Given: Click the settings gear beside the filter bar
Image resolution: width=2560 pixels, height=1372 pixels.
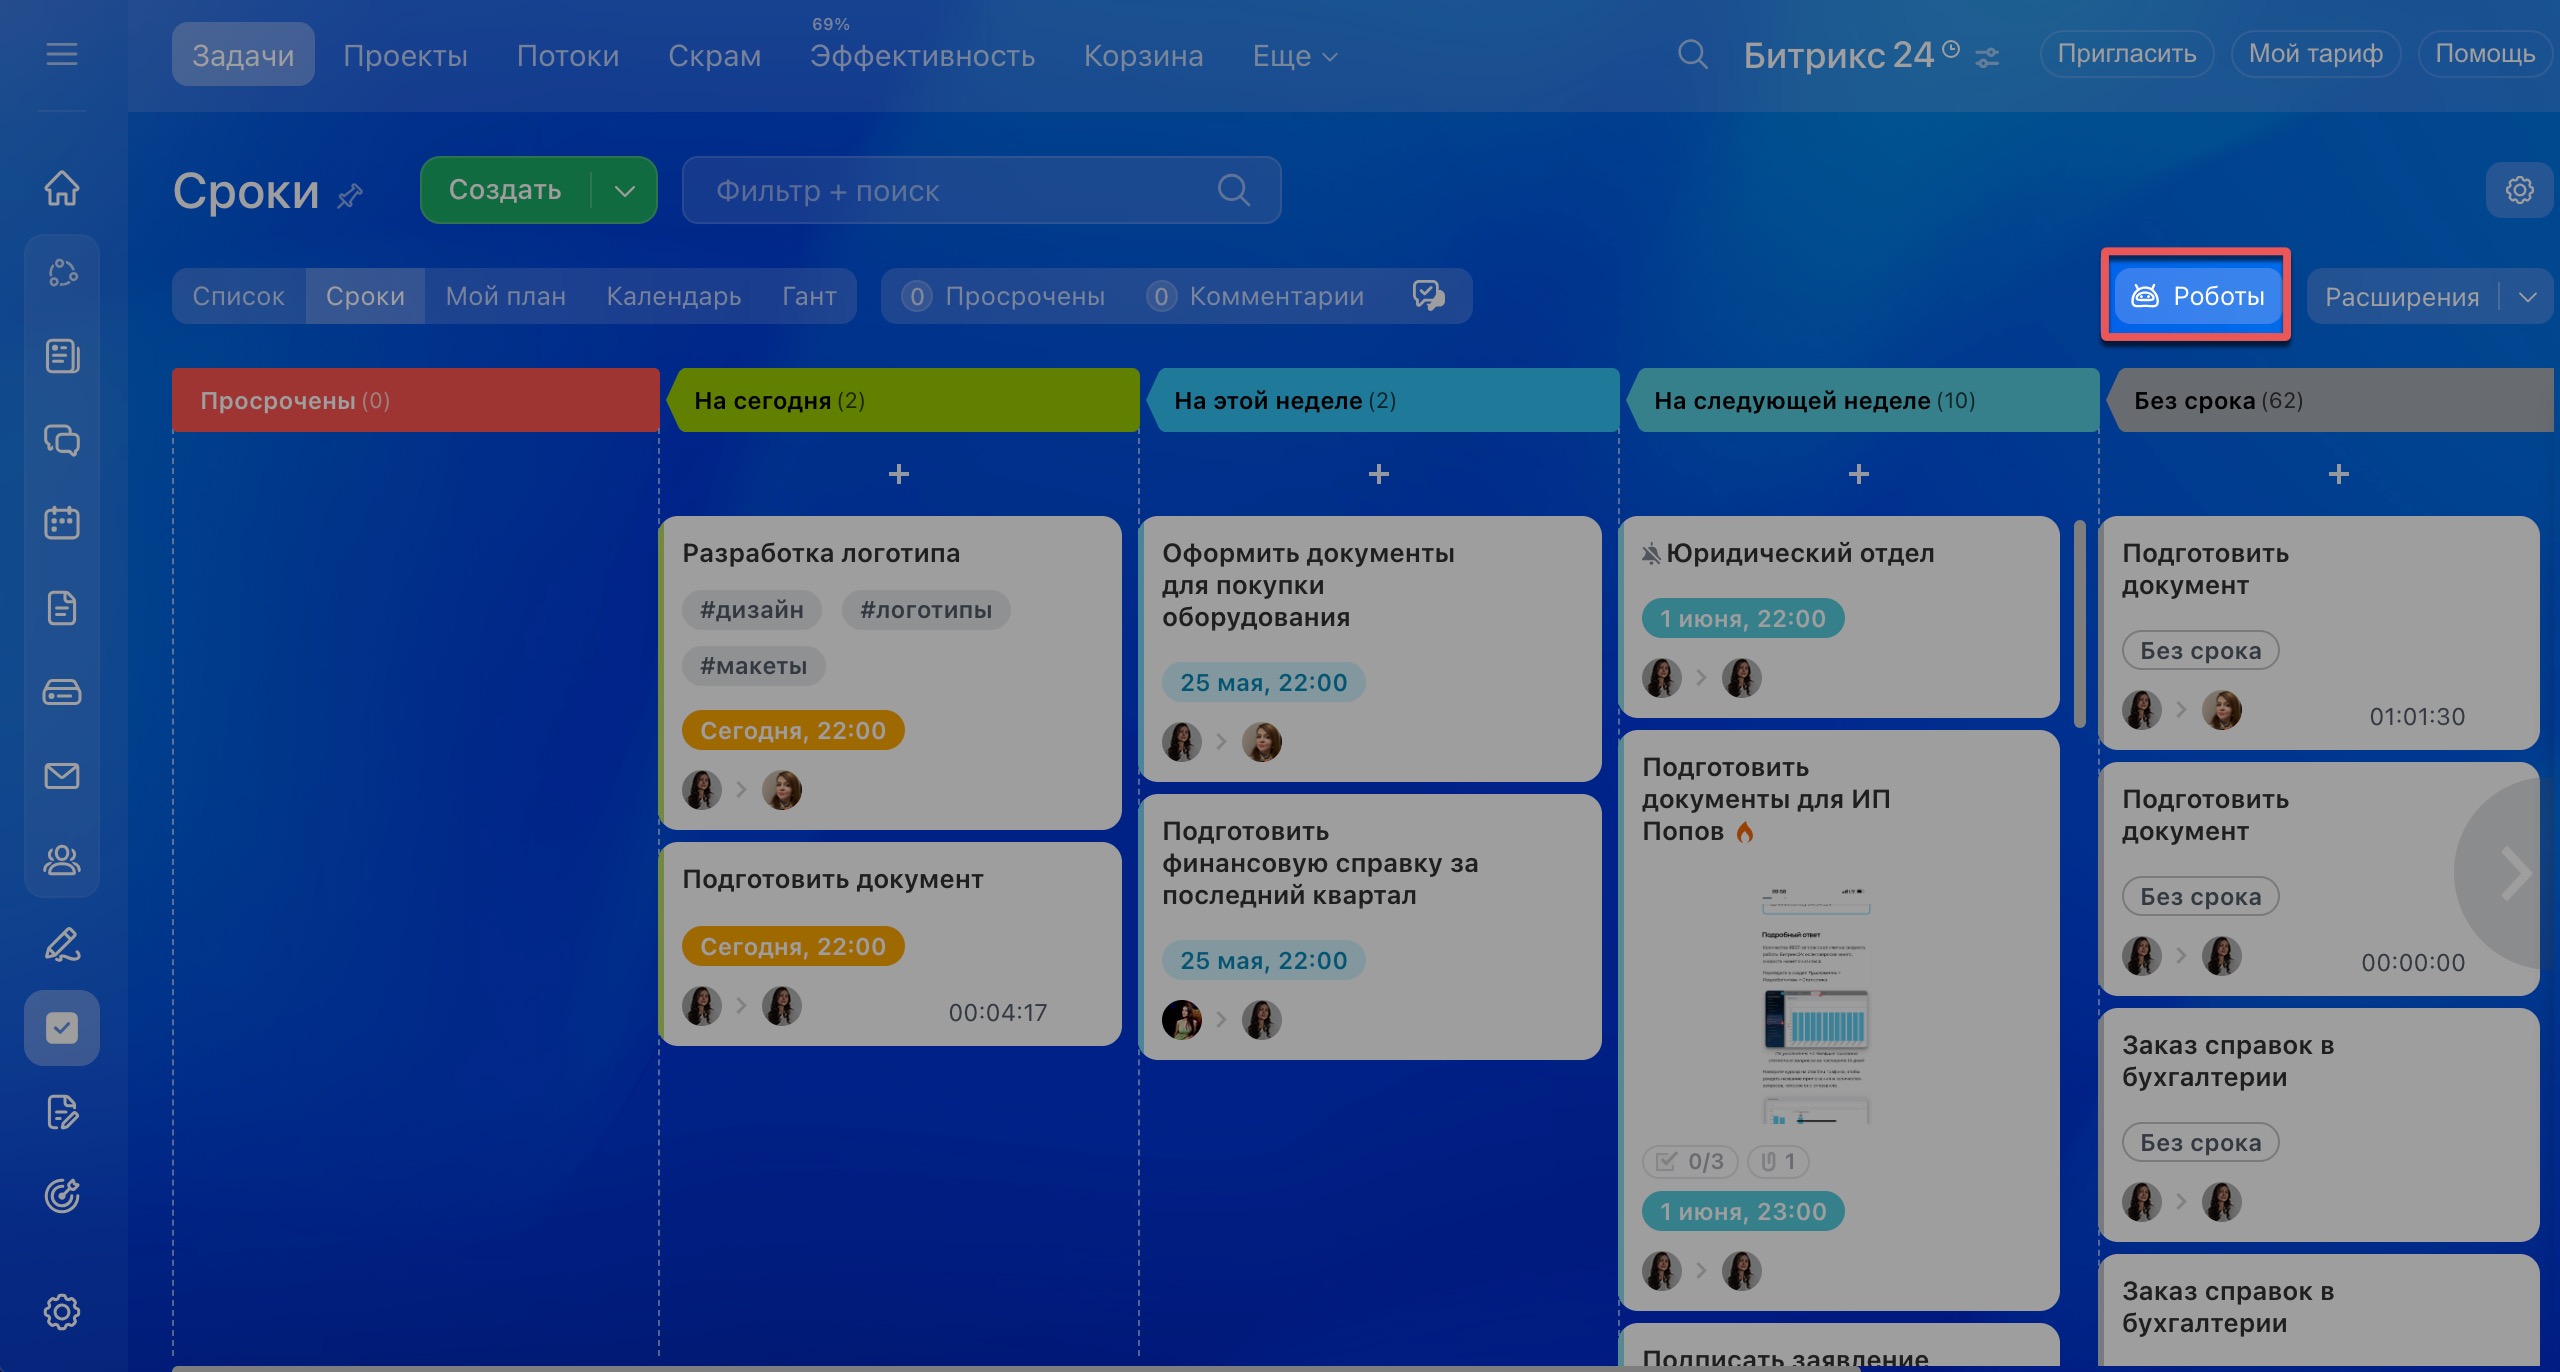Looking at the screenshot, I should [x=2519, y=190].
